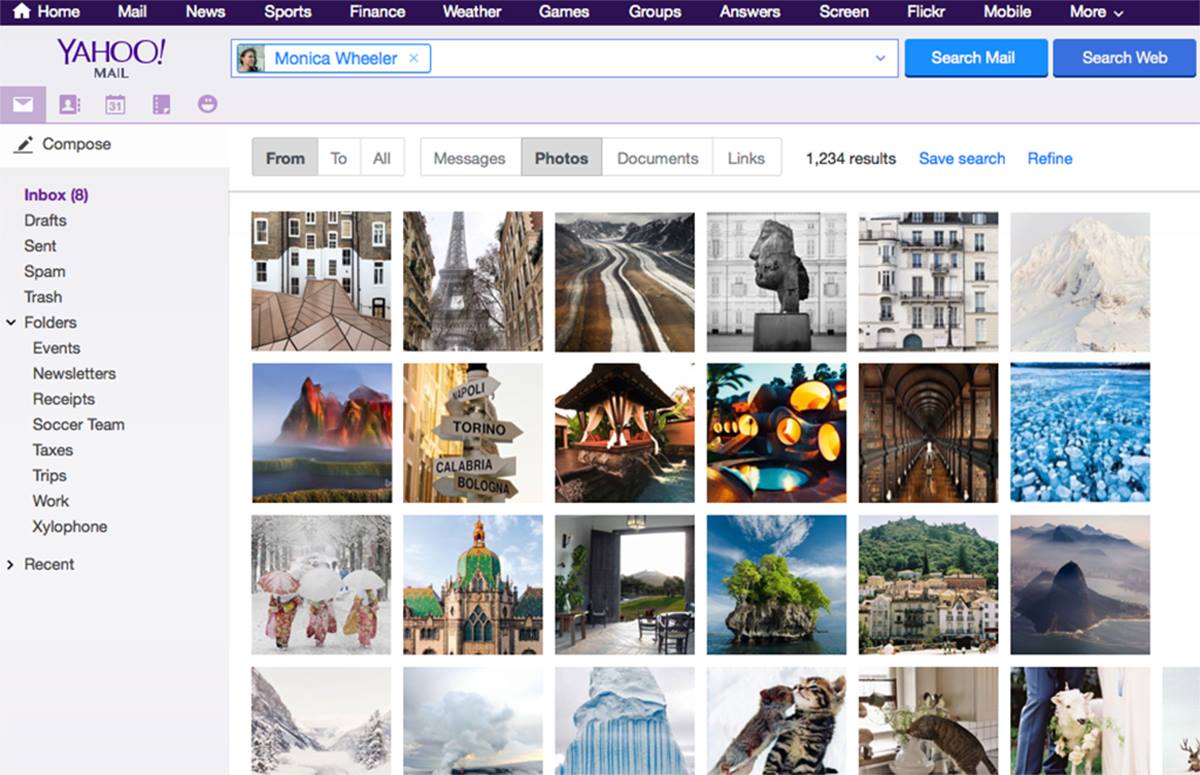Screen dimensions: 1200x775
Task: Open the Contacts icon
Action: point(69,104)
